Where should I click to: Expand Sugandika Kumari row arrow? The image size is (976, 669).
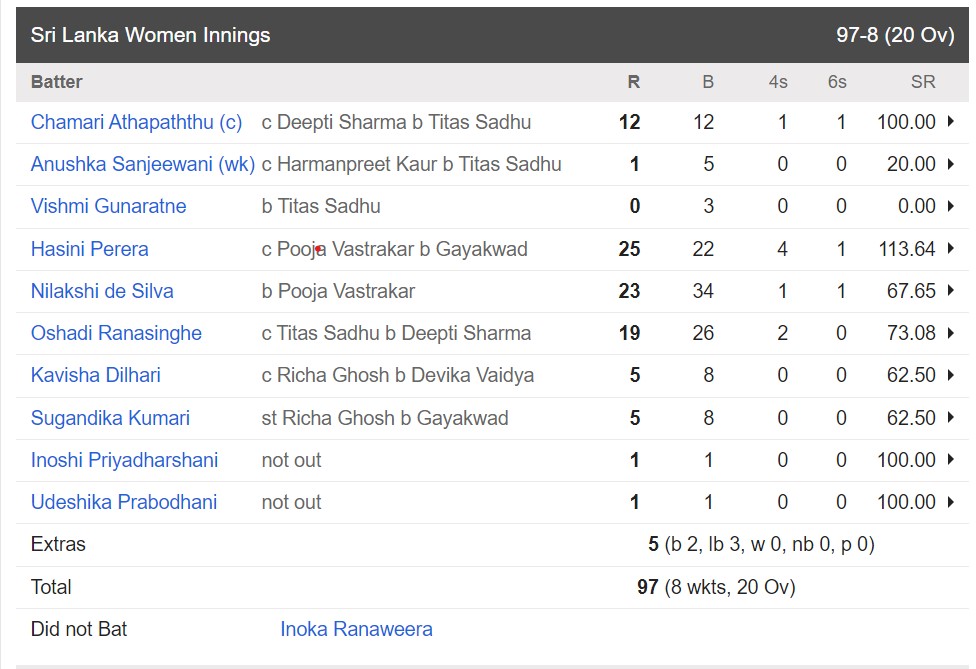click(x=950, y=417)
